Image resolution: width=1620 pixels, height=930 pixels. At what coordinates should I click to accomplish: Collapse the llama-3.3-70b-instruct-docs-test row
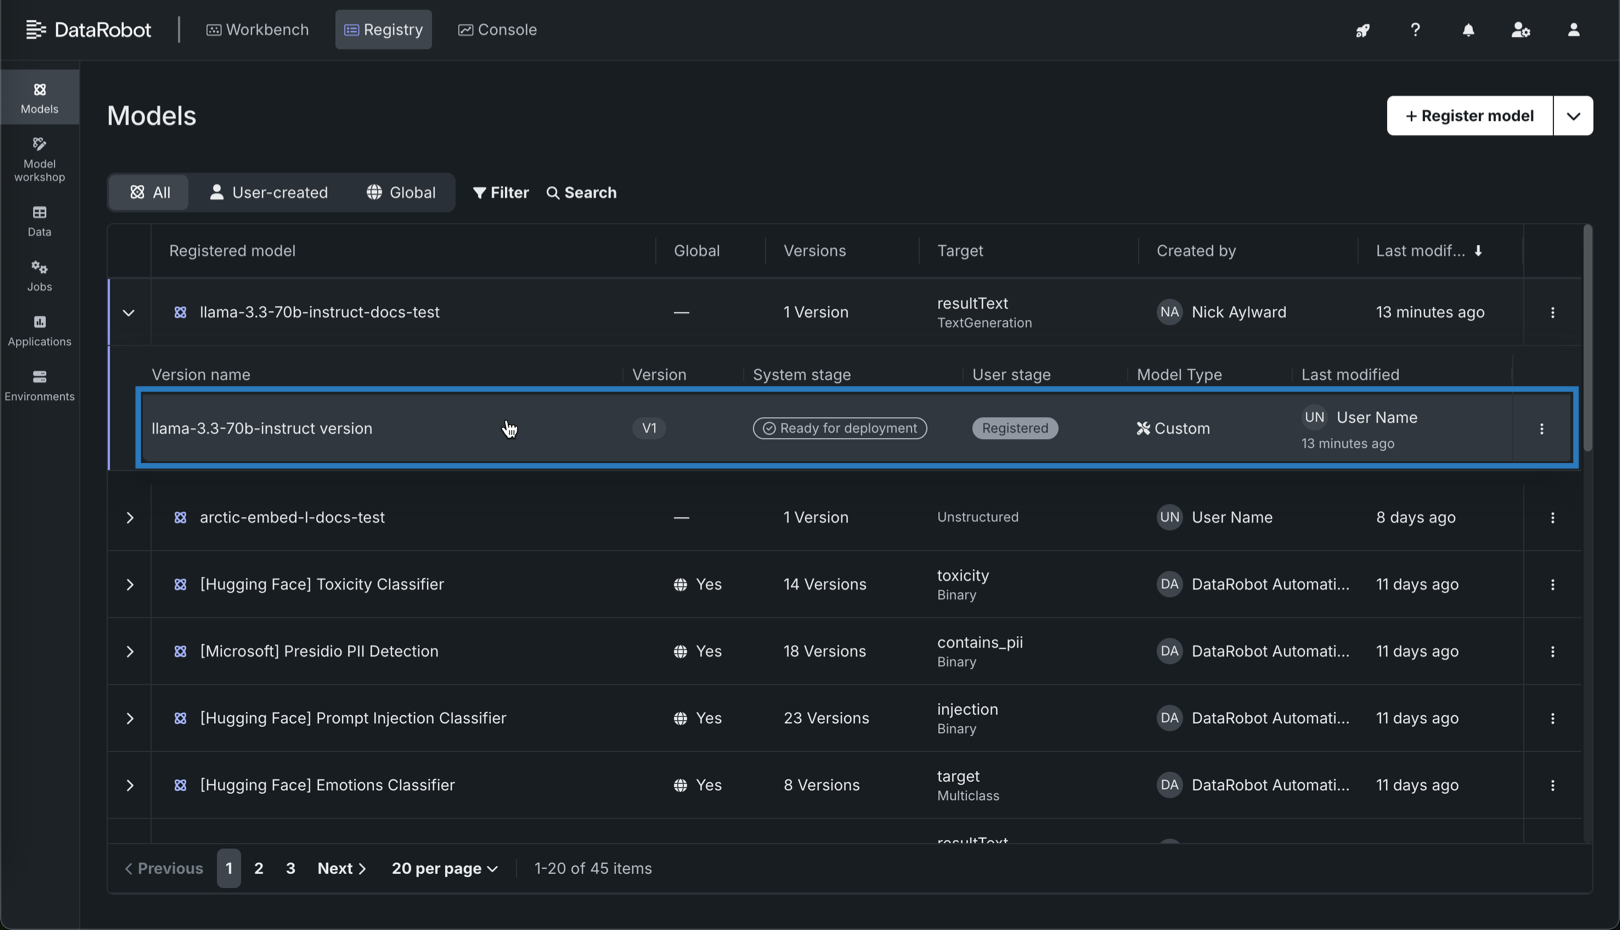129,313
